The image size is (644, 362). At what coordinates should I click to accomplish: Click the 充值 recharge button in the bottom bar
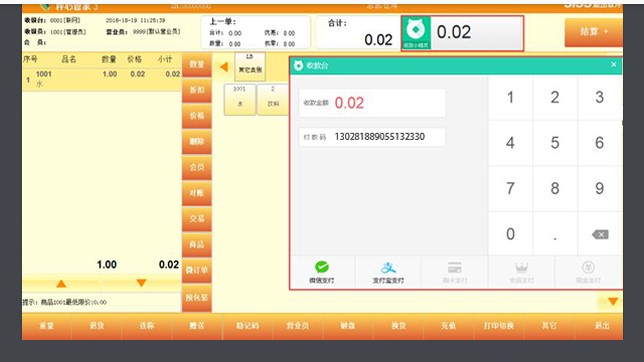448,326
